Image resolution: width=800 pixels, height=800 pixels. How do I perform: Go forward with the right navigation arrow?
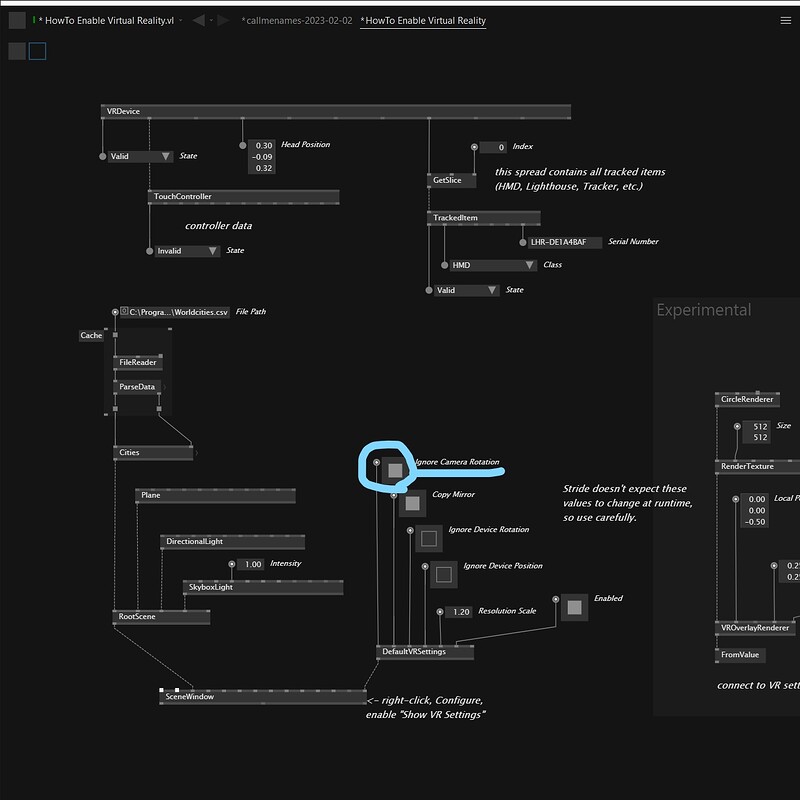coord(223,20)
